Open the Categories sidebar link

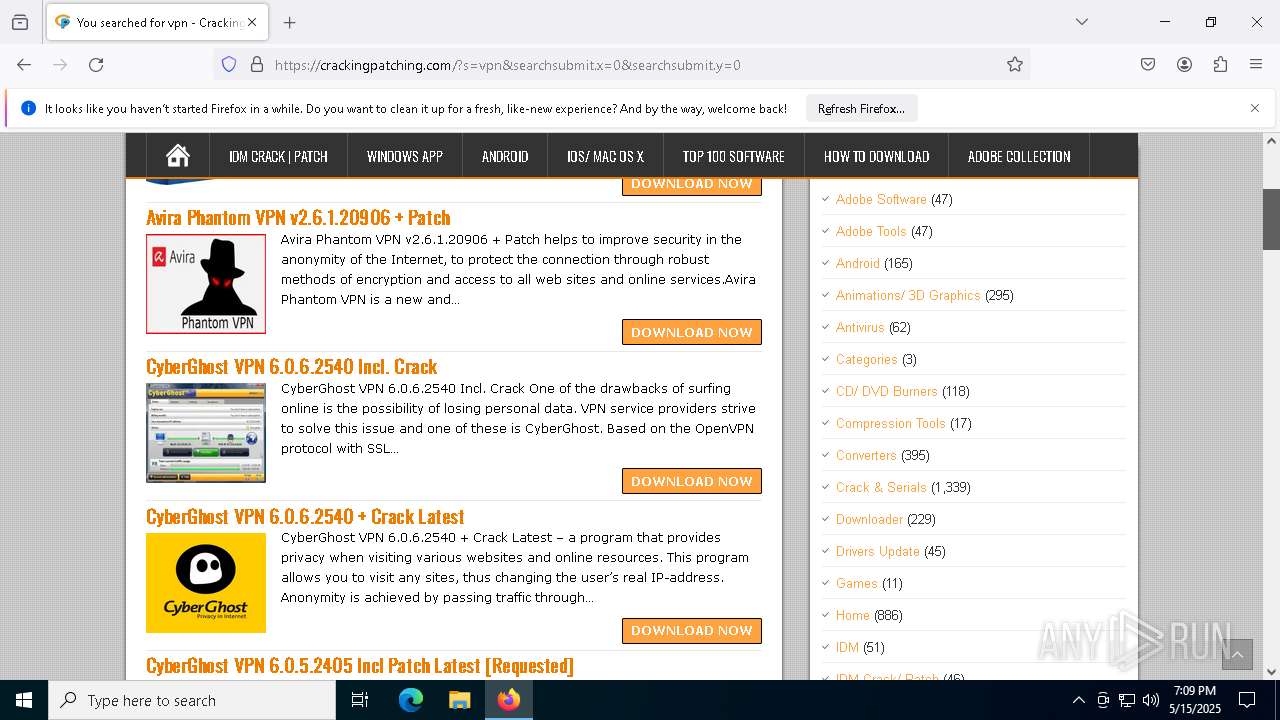[867, 359]
